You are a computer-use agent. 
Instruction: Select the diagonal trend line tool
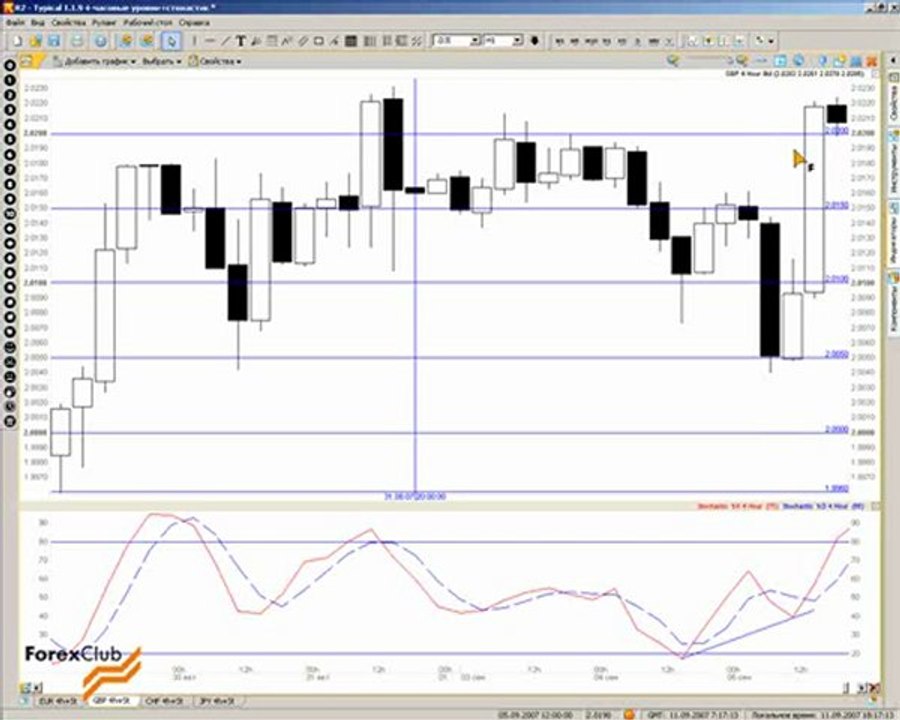pyautogui.click(x=226, y=41)
